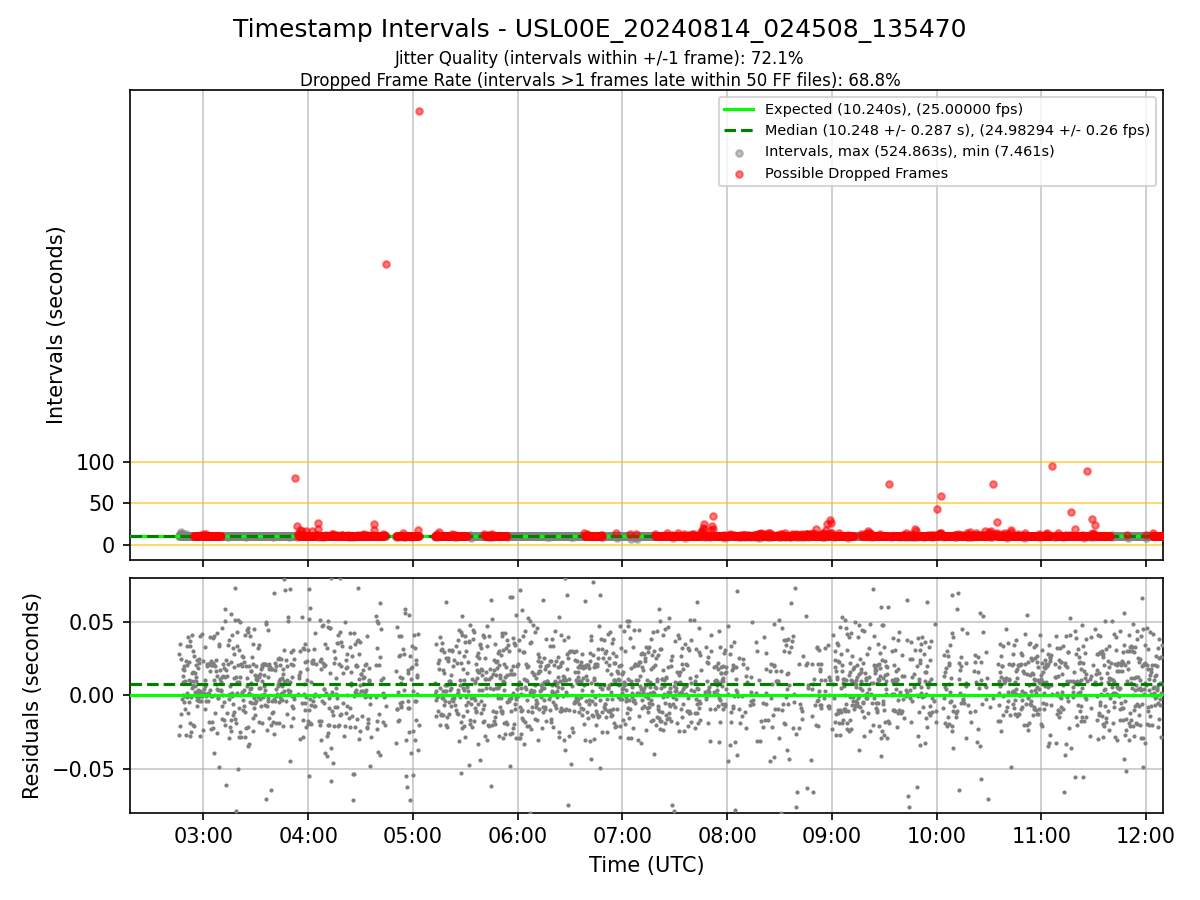Click the '05:00' time tick label
This screenshot has height=900, width=1200.
point(413,834)
